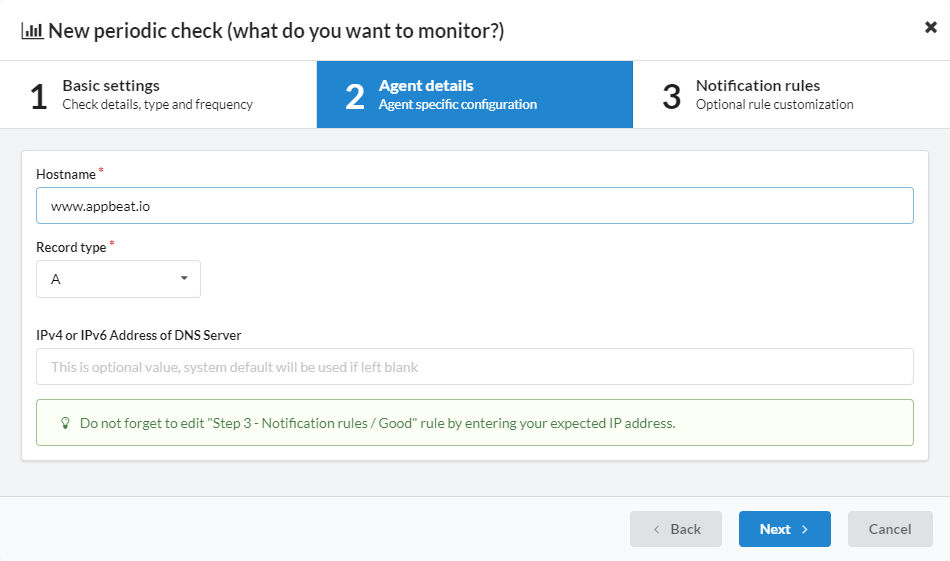Screen dimensions: 950x561
Task: Select the Agent details step tab
Action: tap(475, 95)
